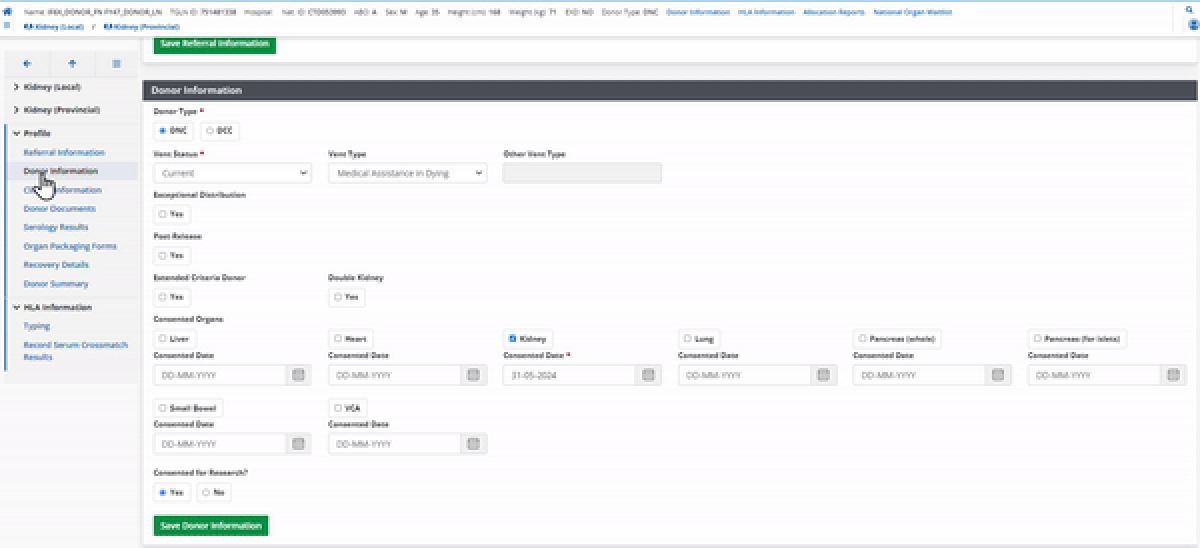Open calendar picker for Kidney consented date
Screen dimensions: 1200x548
coord(648,375)
